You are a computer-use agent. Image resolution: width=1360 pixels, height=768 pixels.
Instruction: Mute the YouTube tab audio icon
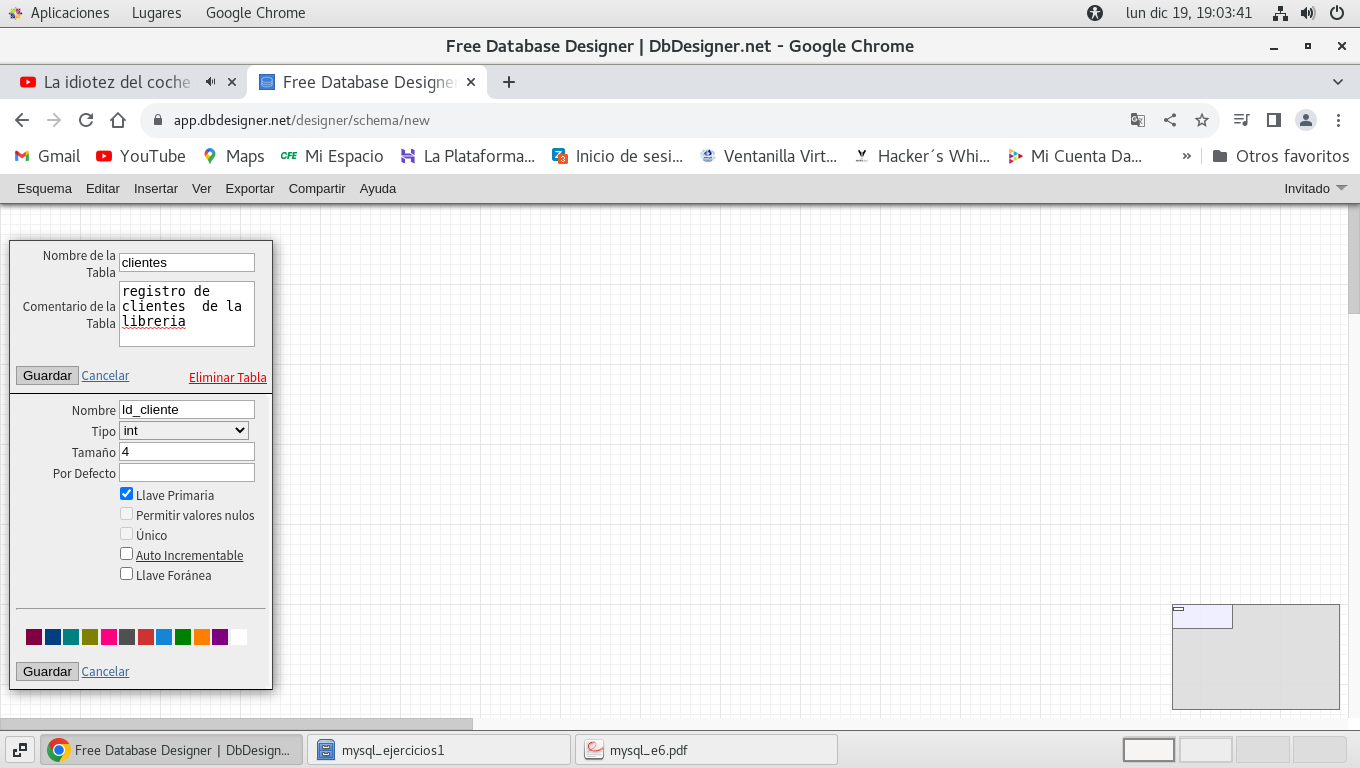[x=211, y=82]
